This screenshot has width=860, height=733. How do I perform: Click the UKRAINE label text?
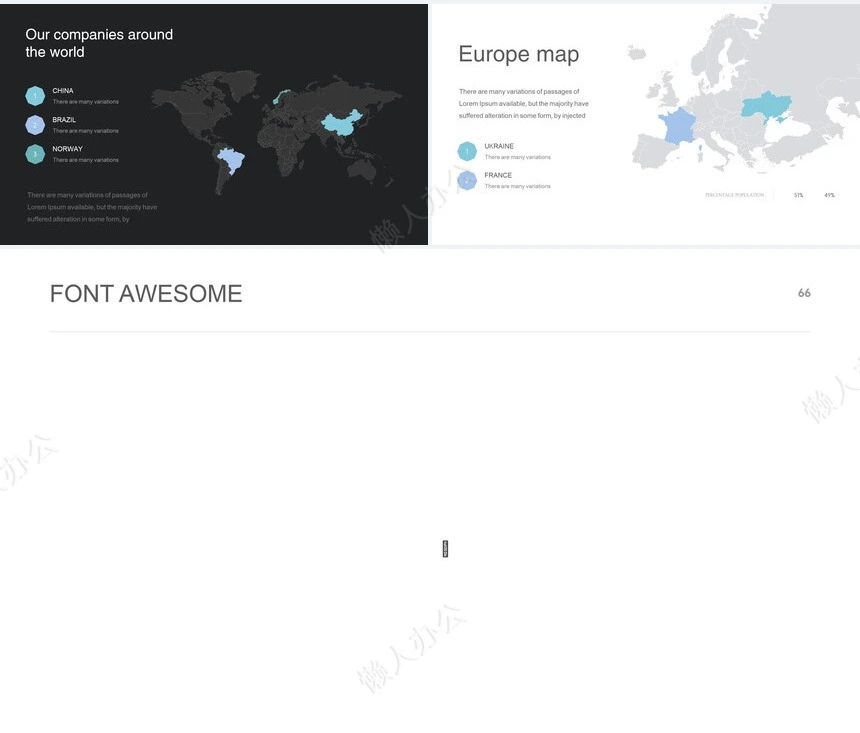pyautogui.click(x=499, y=146)
